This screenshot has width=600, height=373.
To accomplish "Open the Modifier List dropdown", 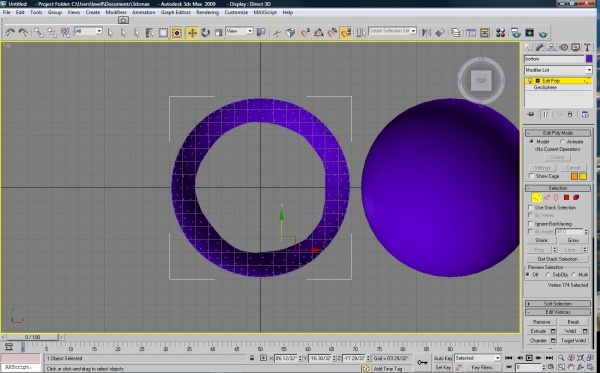I will (x=558, y=70).
